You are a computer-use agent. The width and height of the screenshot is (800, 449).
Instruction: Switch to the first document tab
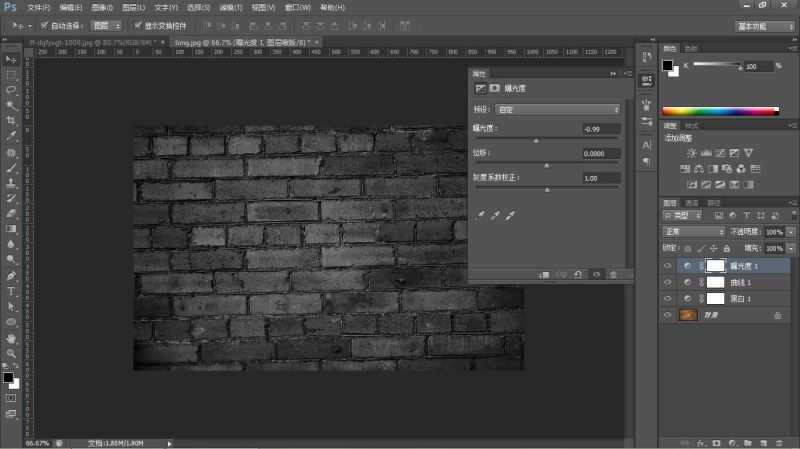[89, 43]
